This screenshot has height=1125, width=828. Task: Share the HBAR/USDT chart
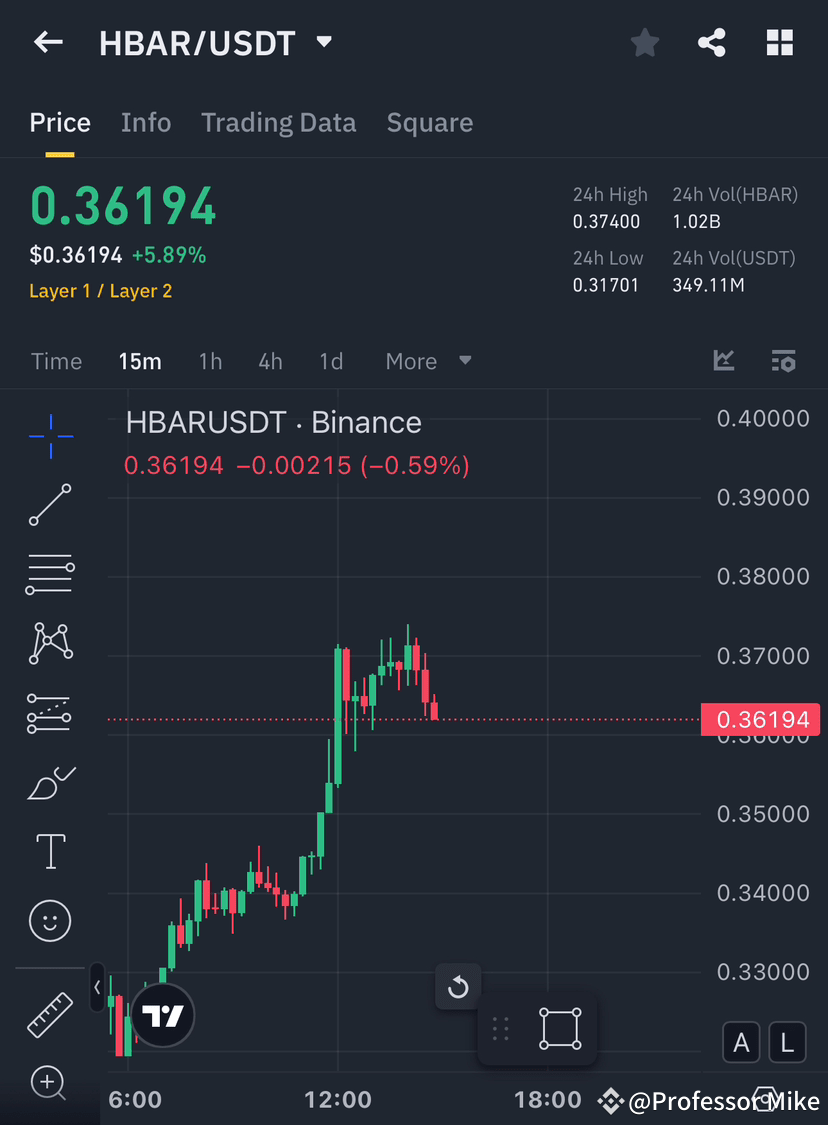point(711,42)
